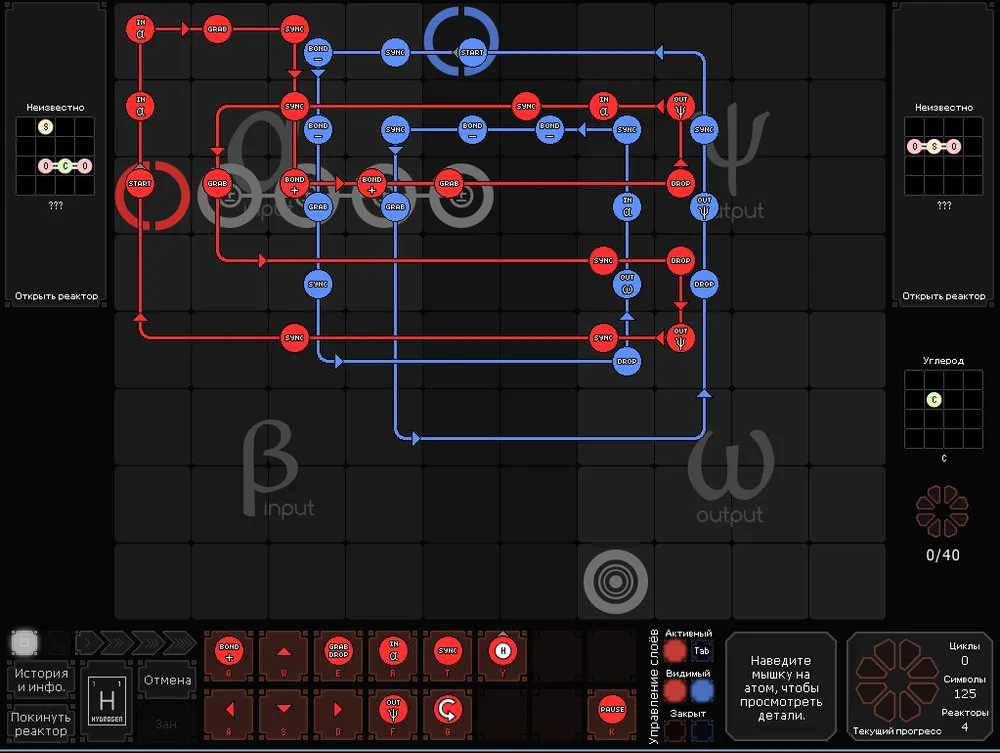This screenshot has height=753, width=1000.
Task: Run simulation at fastest four-chevron speed
Action: coord(180,643)
